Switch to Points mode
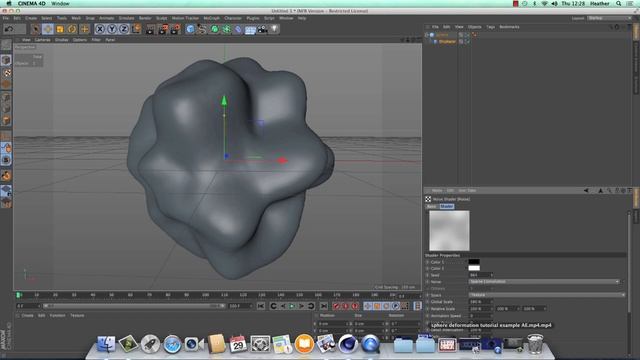Image resolution: width=640 pixels, height=360 pixels. (6, 97)
